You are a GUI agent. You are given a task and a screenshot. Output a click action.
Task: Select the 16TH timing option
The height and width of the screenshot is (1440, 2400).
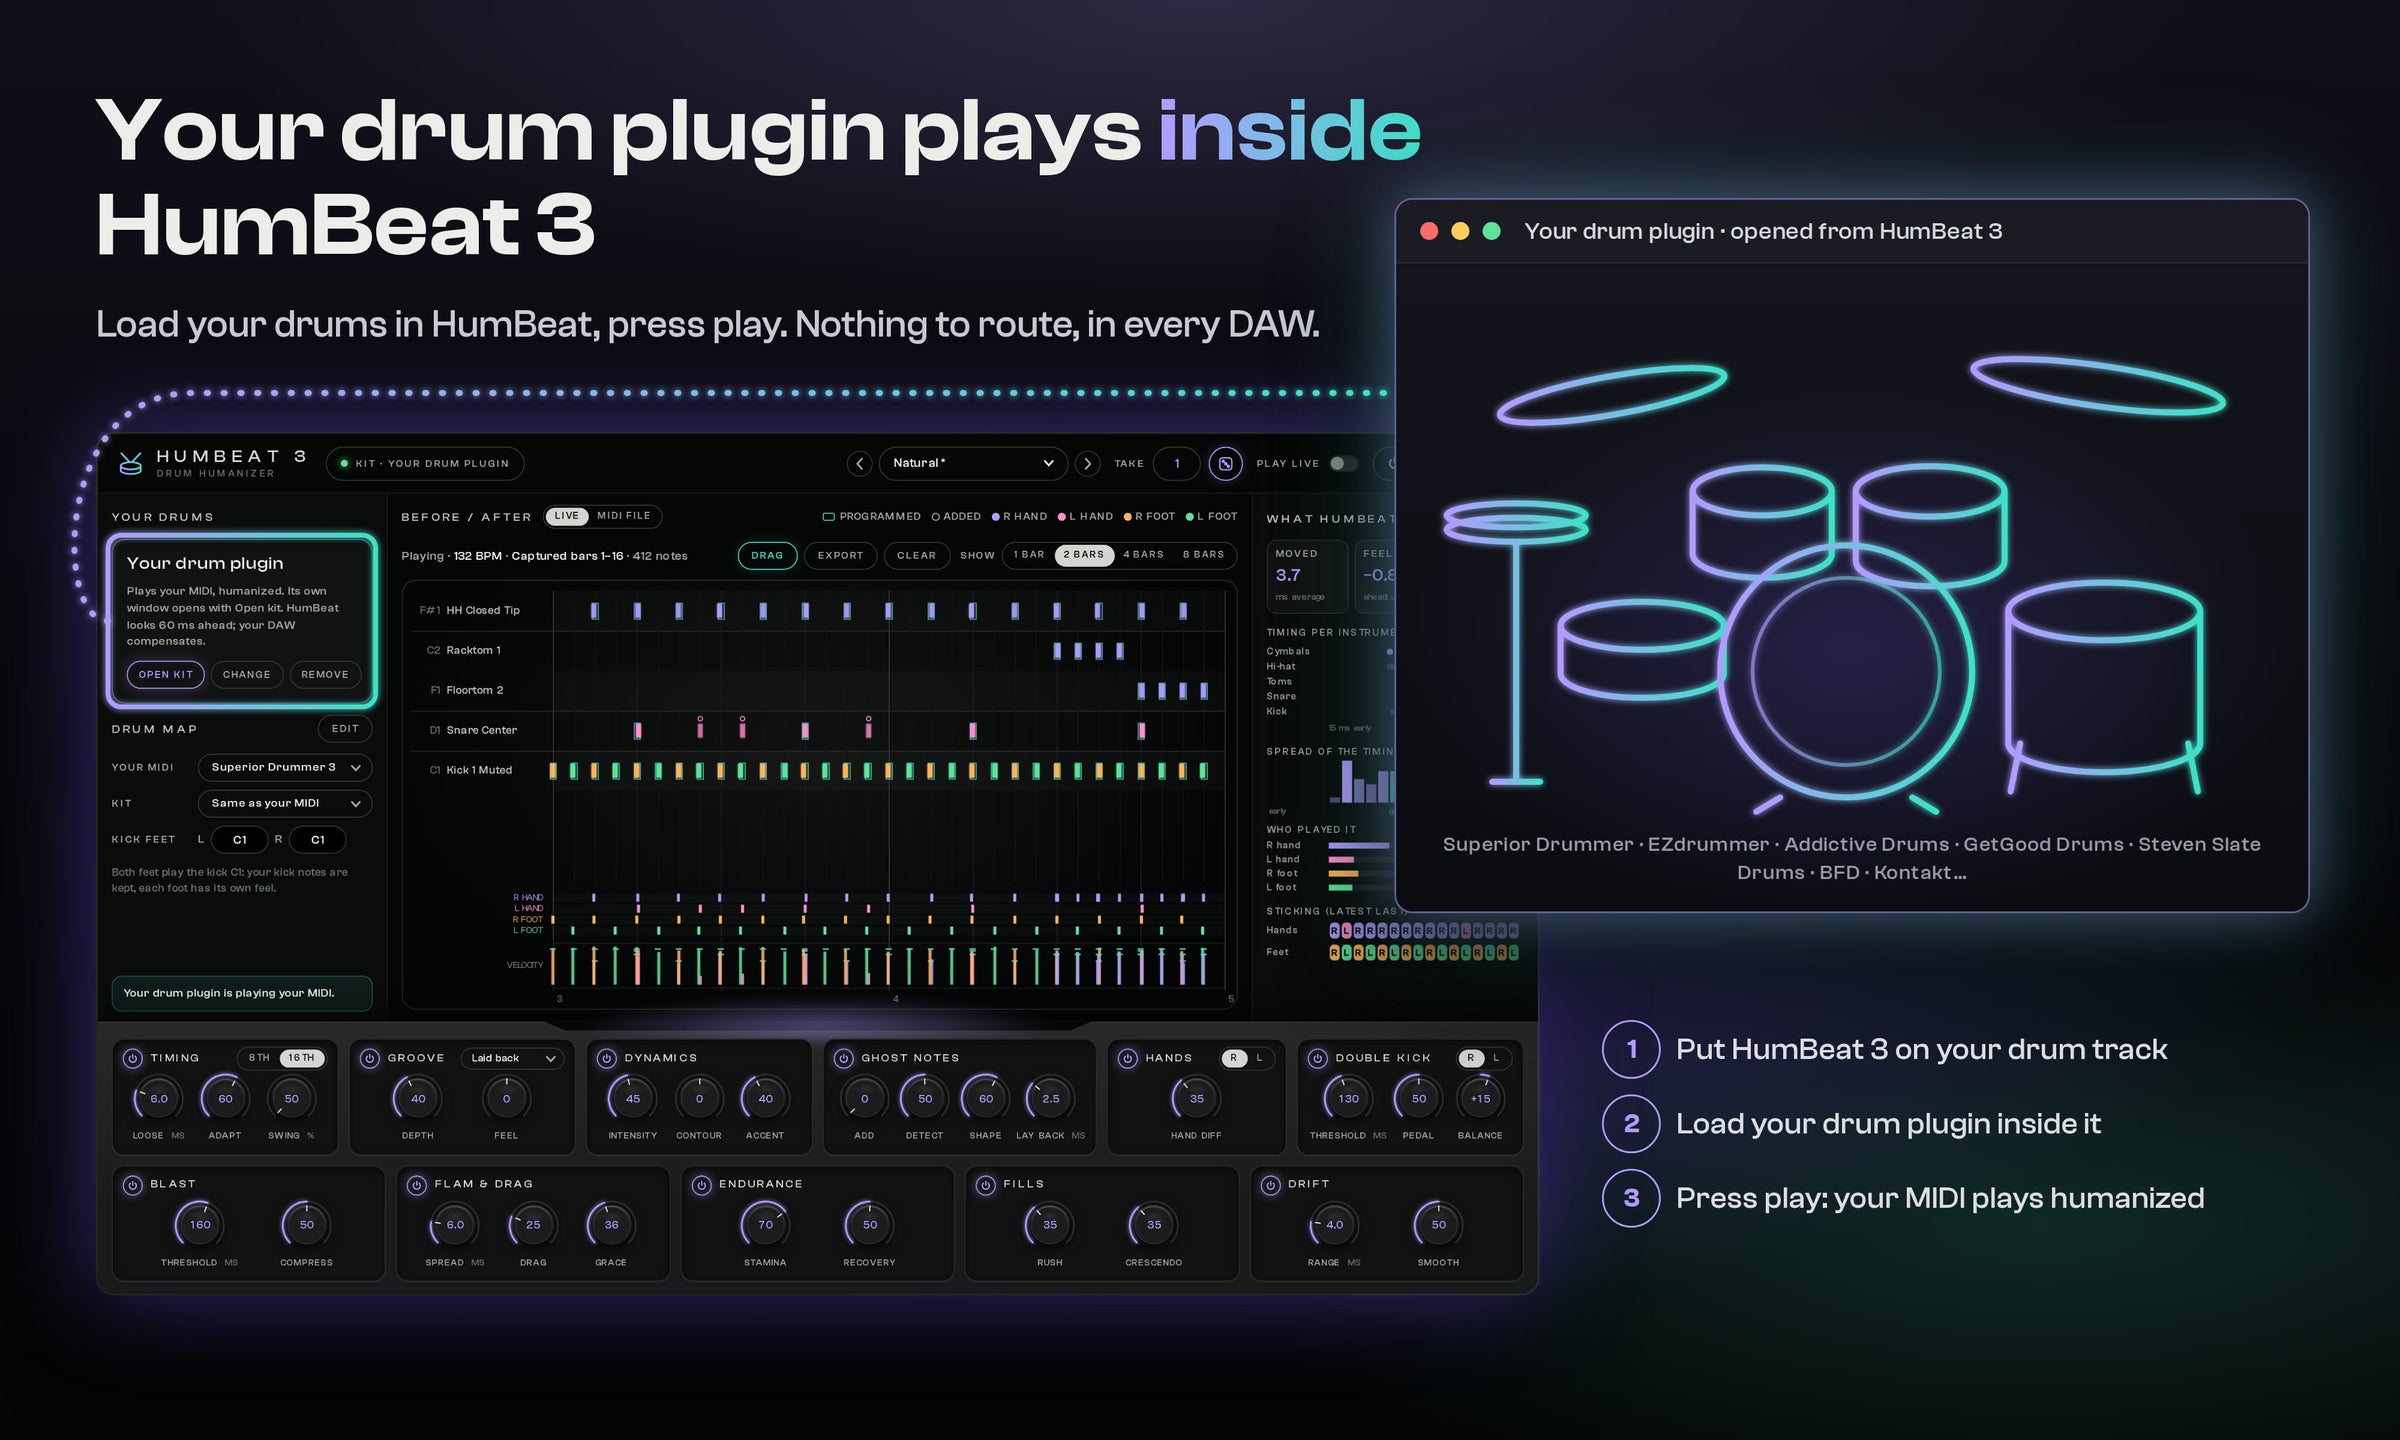301,1058
